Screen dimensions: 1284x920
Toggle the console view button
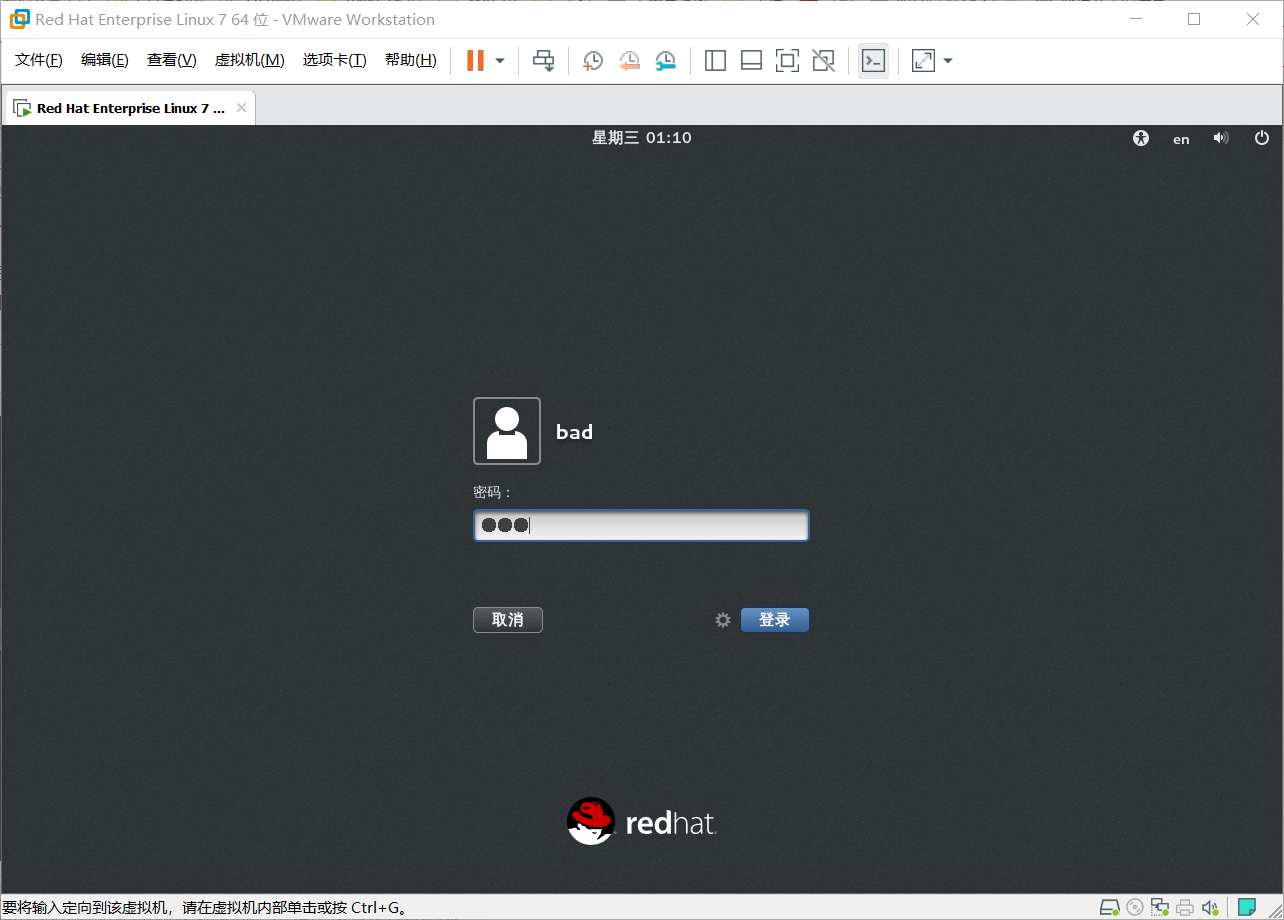coord(873,61)
